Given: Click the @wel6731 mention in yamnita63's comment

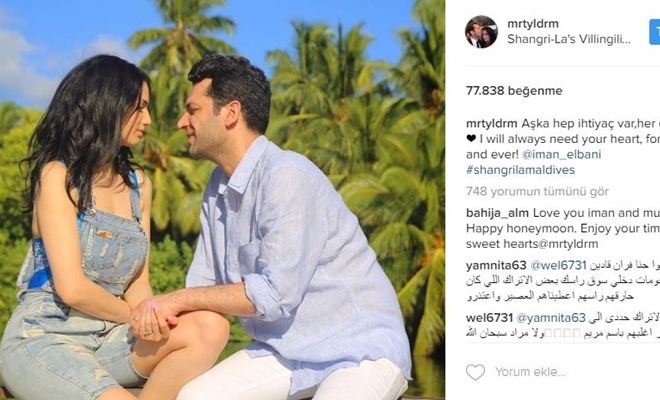Looking at the screenshot, I should (558, 265).
